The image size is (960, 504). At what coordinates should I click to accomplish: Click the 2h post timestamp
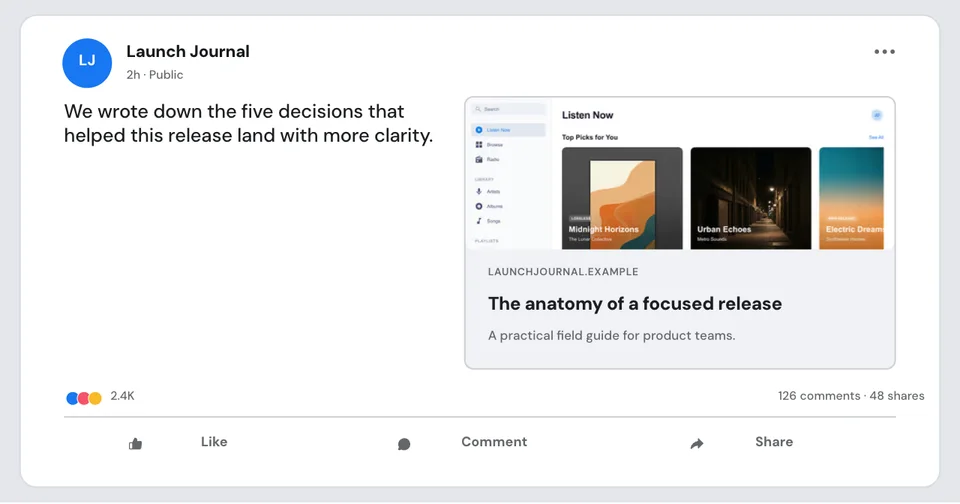coord(133,75)
